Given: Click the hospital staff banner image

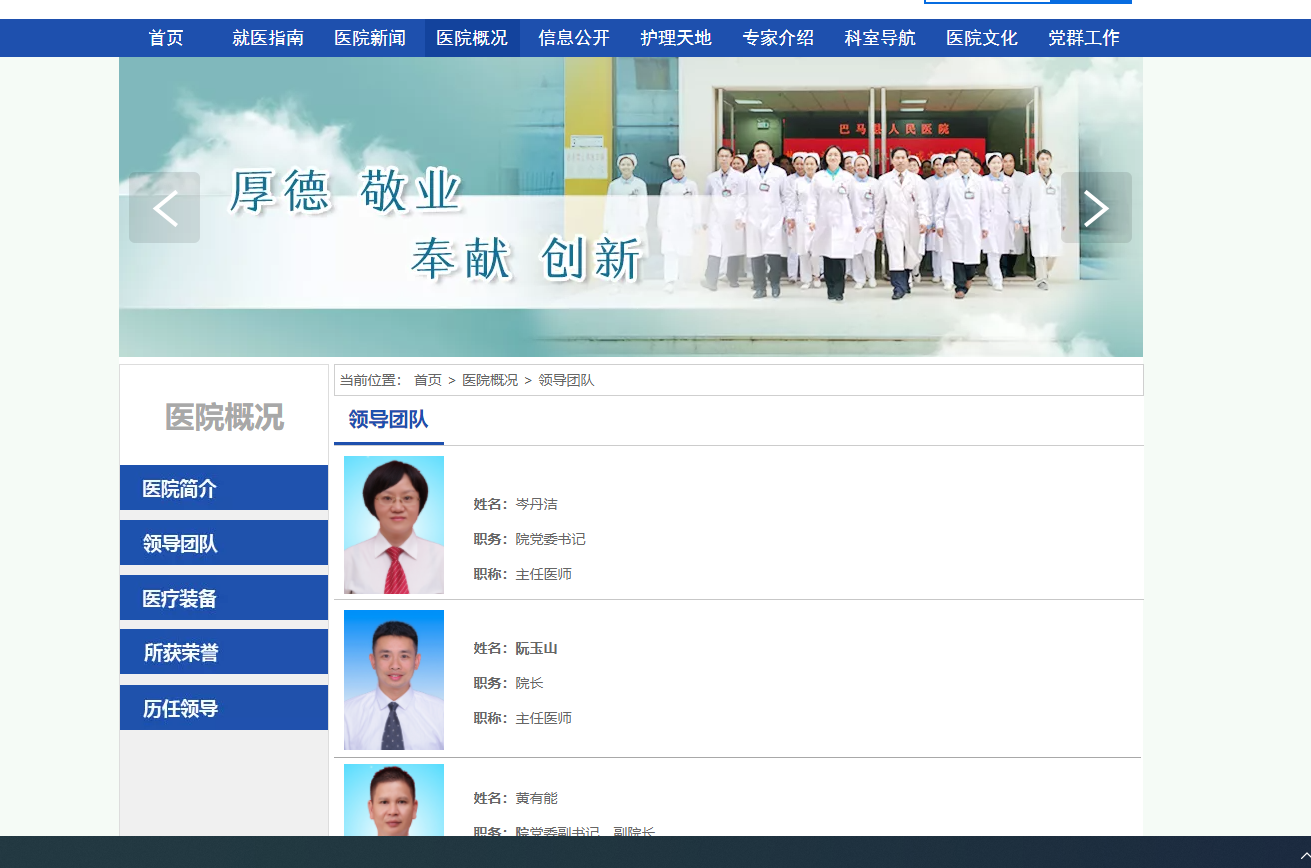Looking at the screenshot, I should [631, 207].
